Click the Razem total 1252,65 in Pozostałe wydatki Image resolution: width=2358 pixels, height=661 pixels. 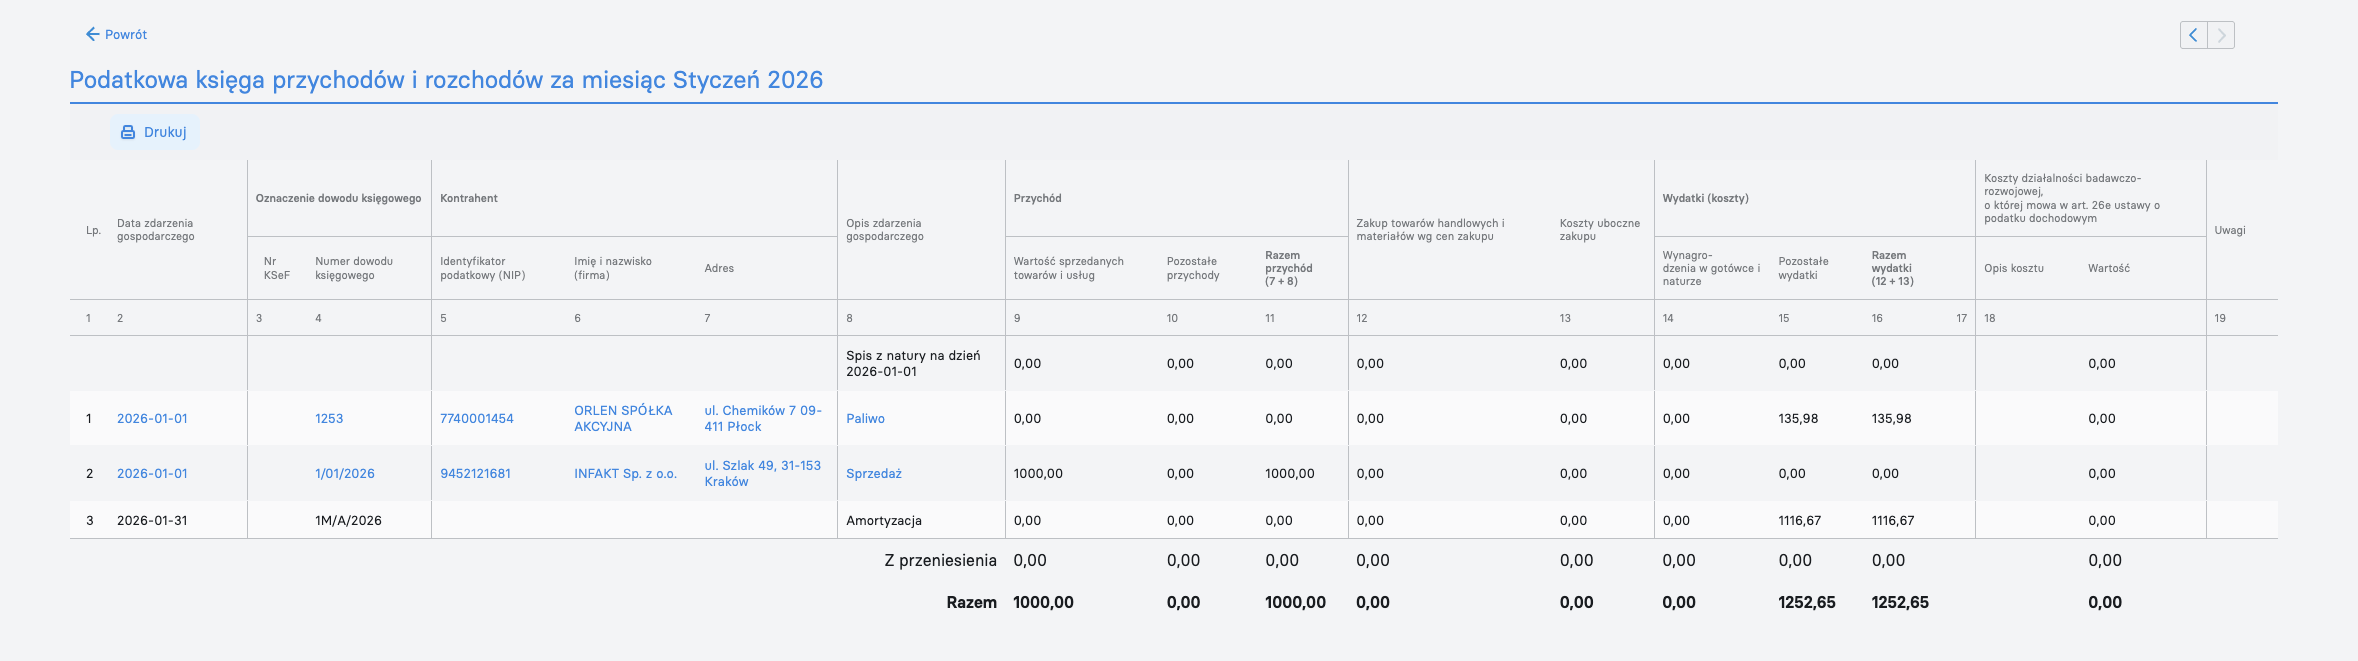1807,603
